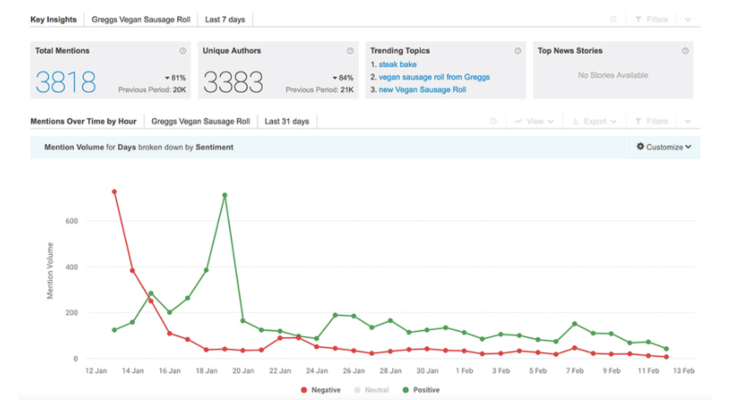Click the first negative data point at 13 Jan
The height and width of the screenshot is (400, 730).
pyautogui.click(x=114, y=192)
